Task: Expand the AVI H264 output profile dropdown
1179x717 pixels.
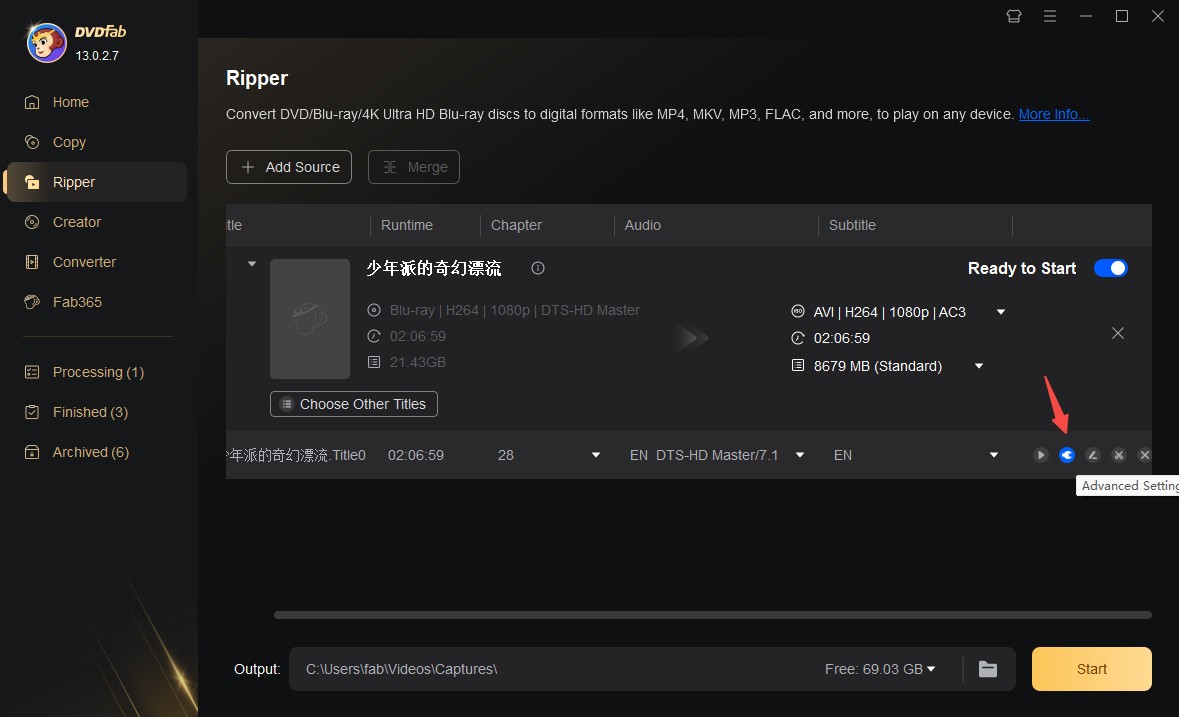Action: pyautogui.click(x=1001, y=312)
